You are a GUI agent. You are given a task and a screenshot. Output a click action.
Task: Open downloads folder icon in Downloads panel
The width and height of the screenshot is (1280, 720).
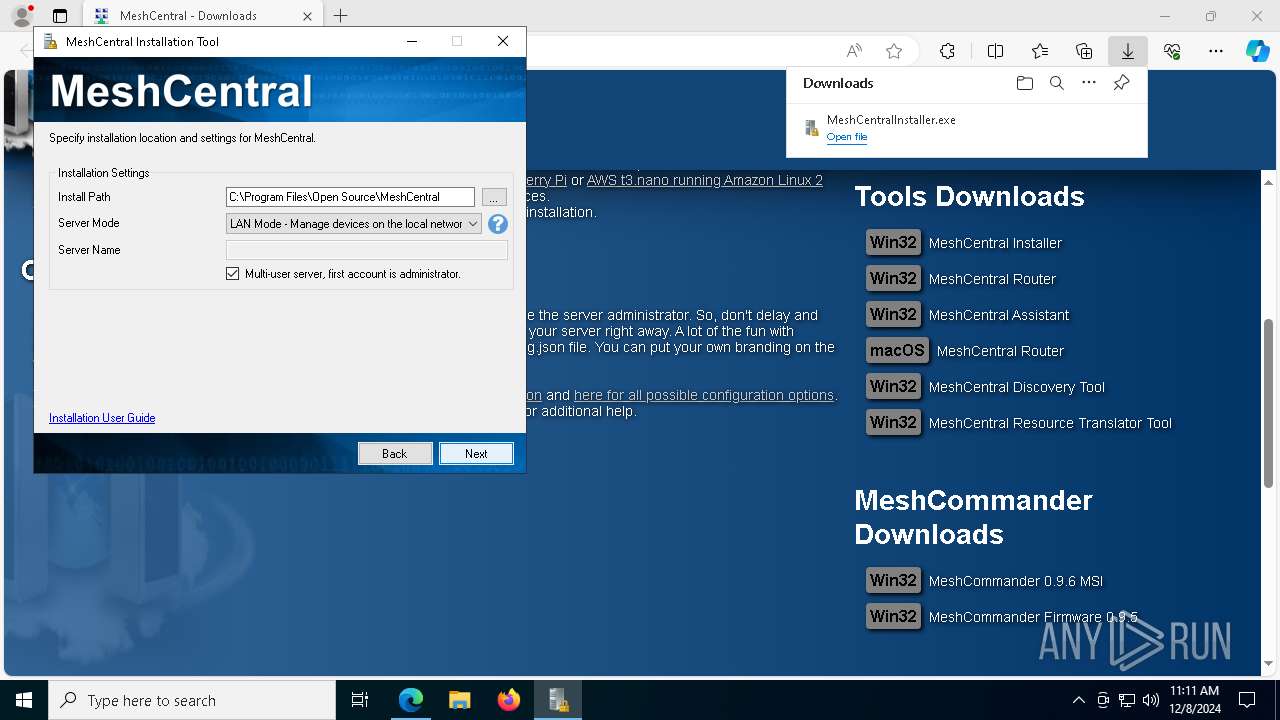[x=1024, y=83]
